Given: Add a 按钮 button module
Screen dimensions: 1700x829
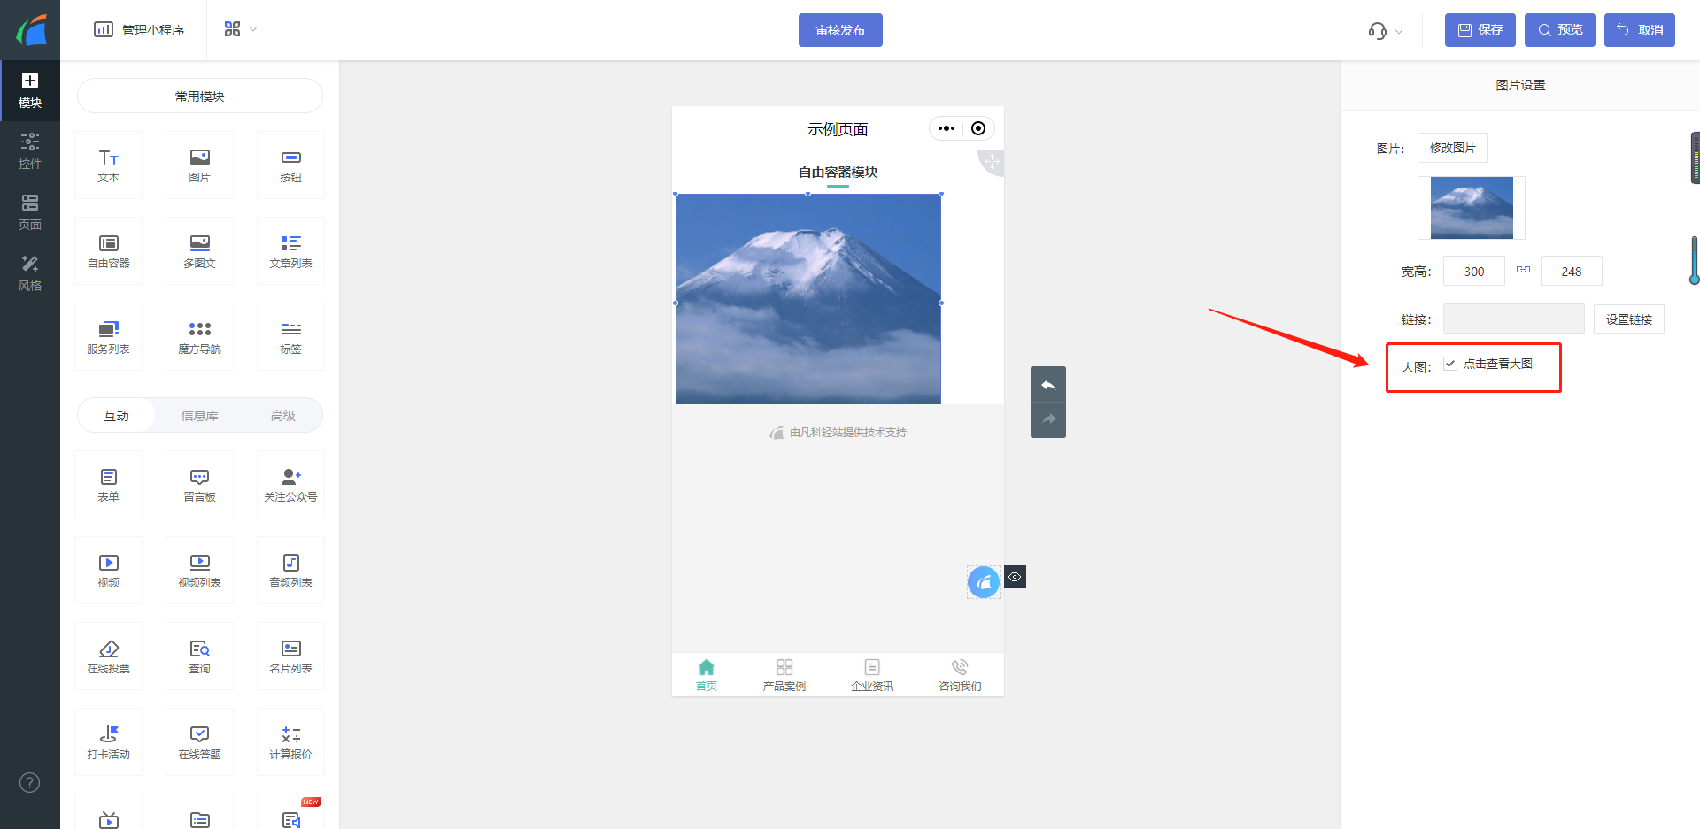Looking at the screenshot, I should (x=291, y=165).
